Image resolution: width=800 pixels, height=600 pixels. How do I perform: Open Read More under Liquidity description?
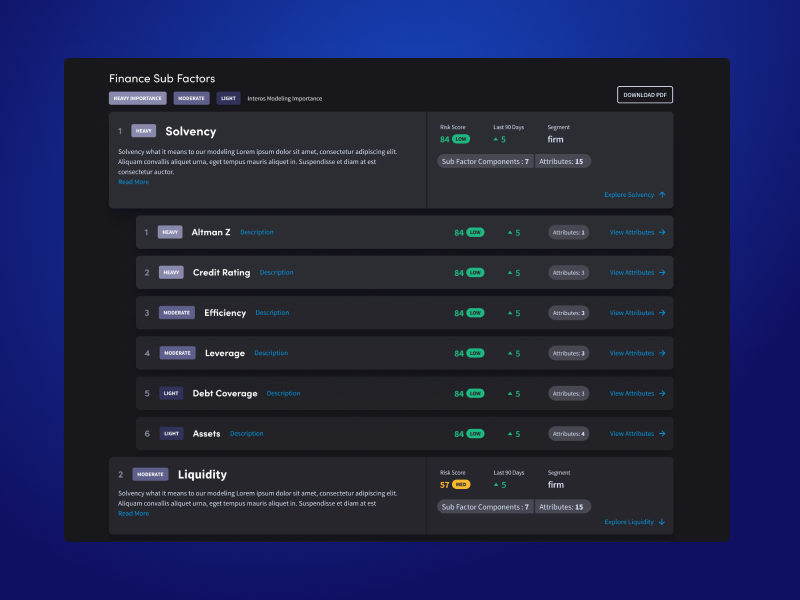click(134, 513)
